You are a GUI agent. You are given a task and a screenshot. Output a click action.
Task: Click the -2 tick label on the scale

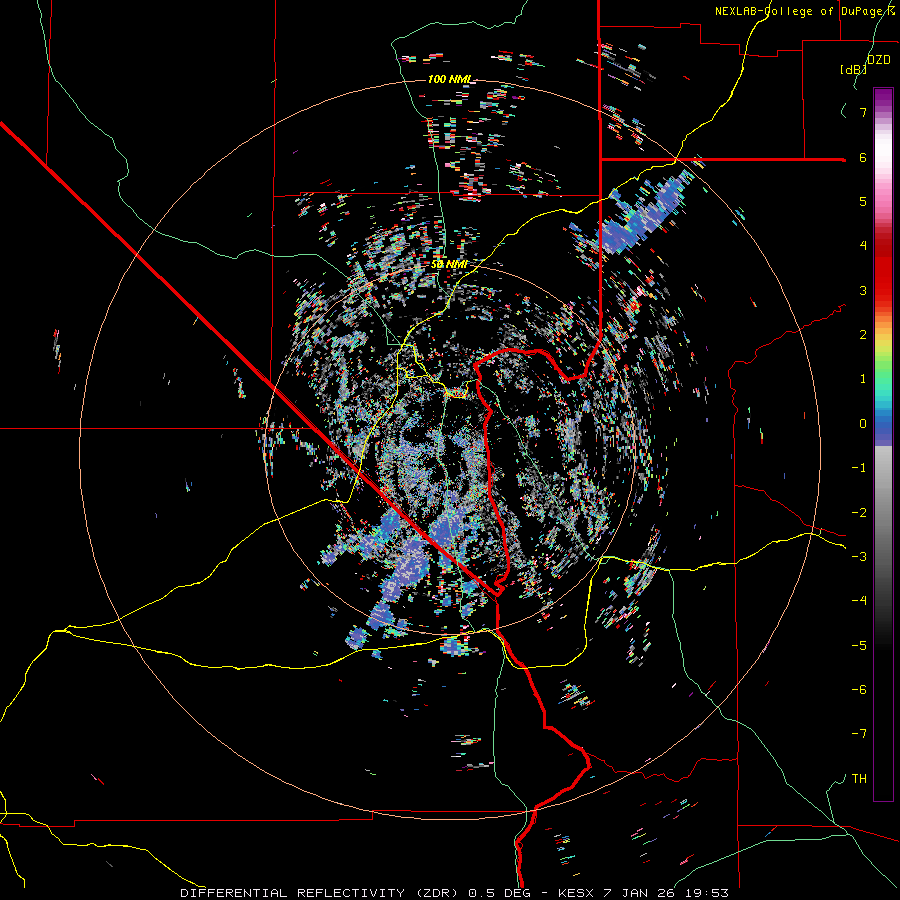[859, 513]
